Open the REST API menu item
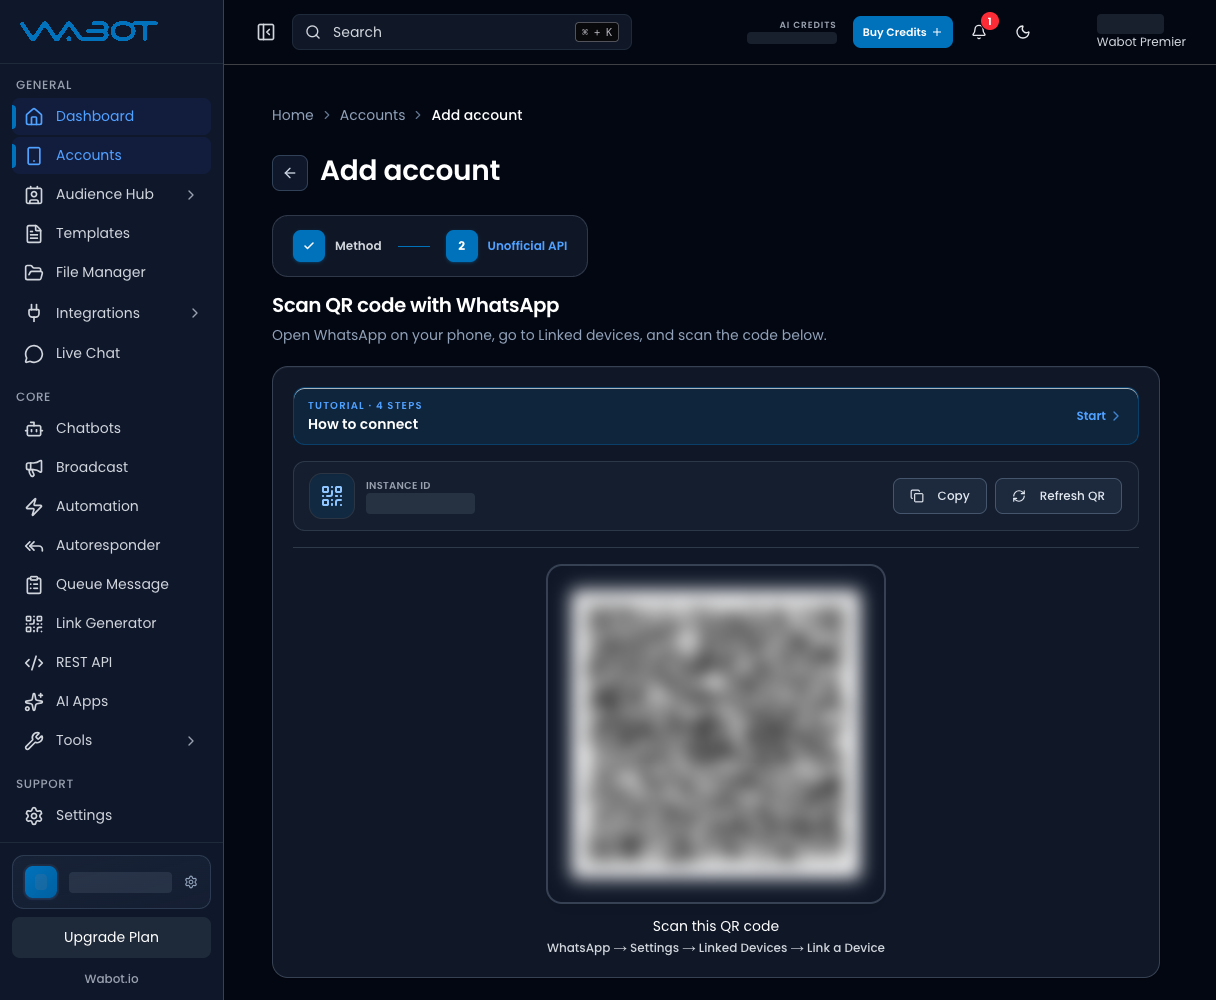Viewport: 1216px width, 1000px height. tap(112, 662)
